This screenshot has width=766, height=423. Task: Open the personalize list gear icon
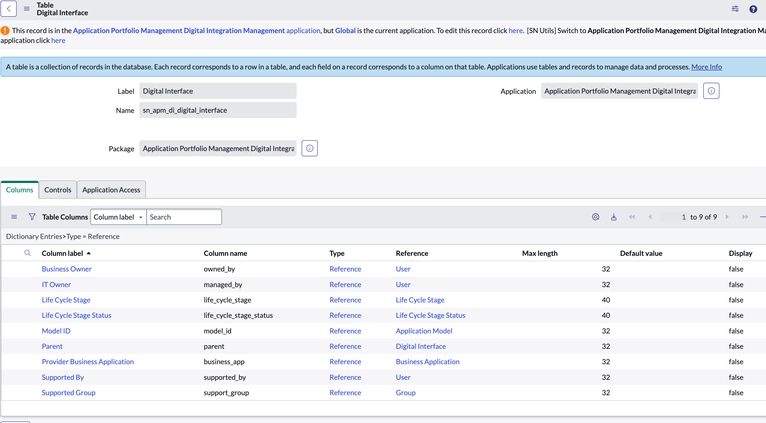595,217
